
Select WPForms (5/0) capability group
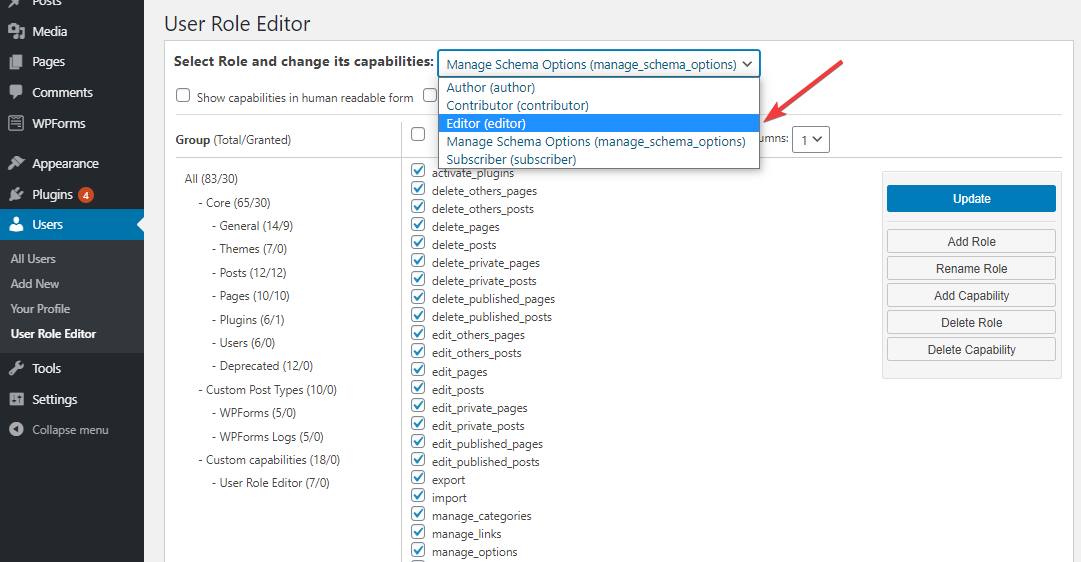[x=257, y=412]
